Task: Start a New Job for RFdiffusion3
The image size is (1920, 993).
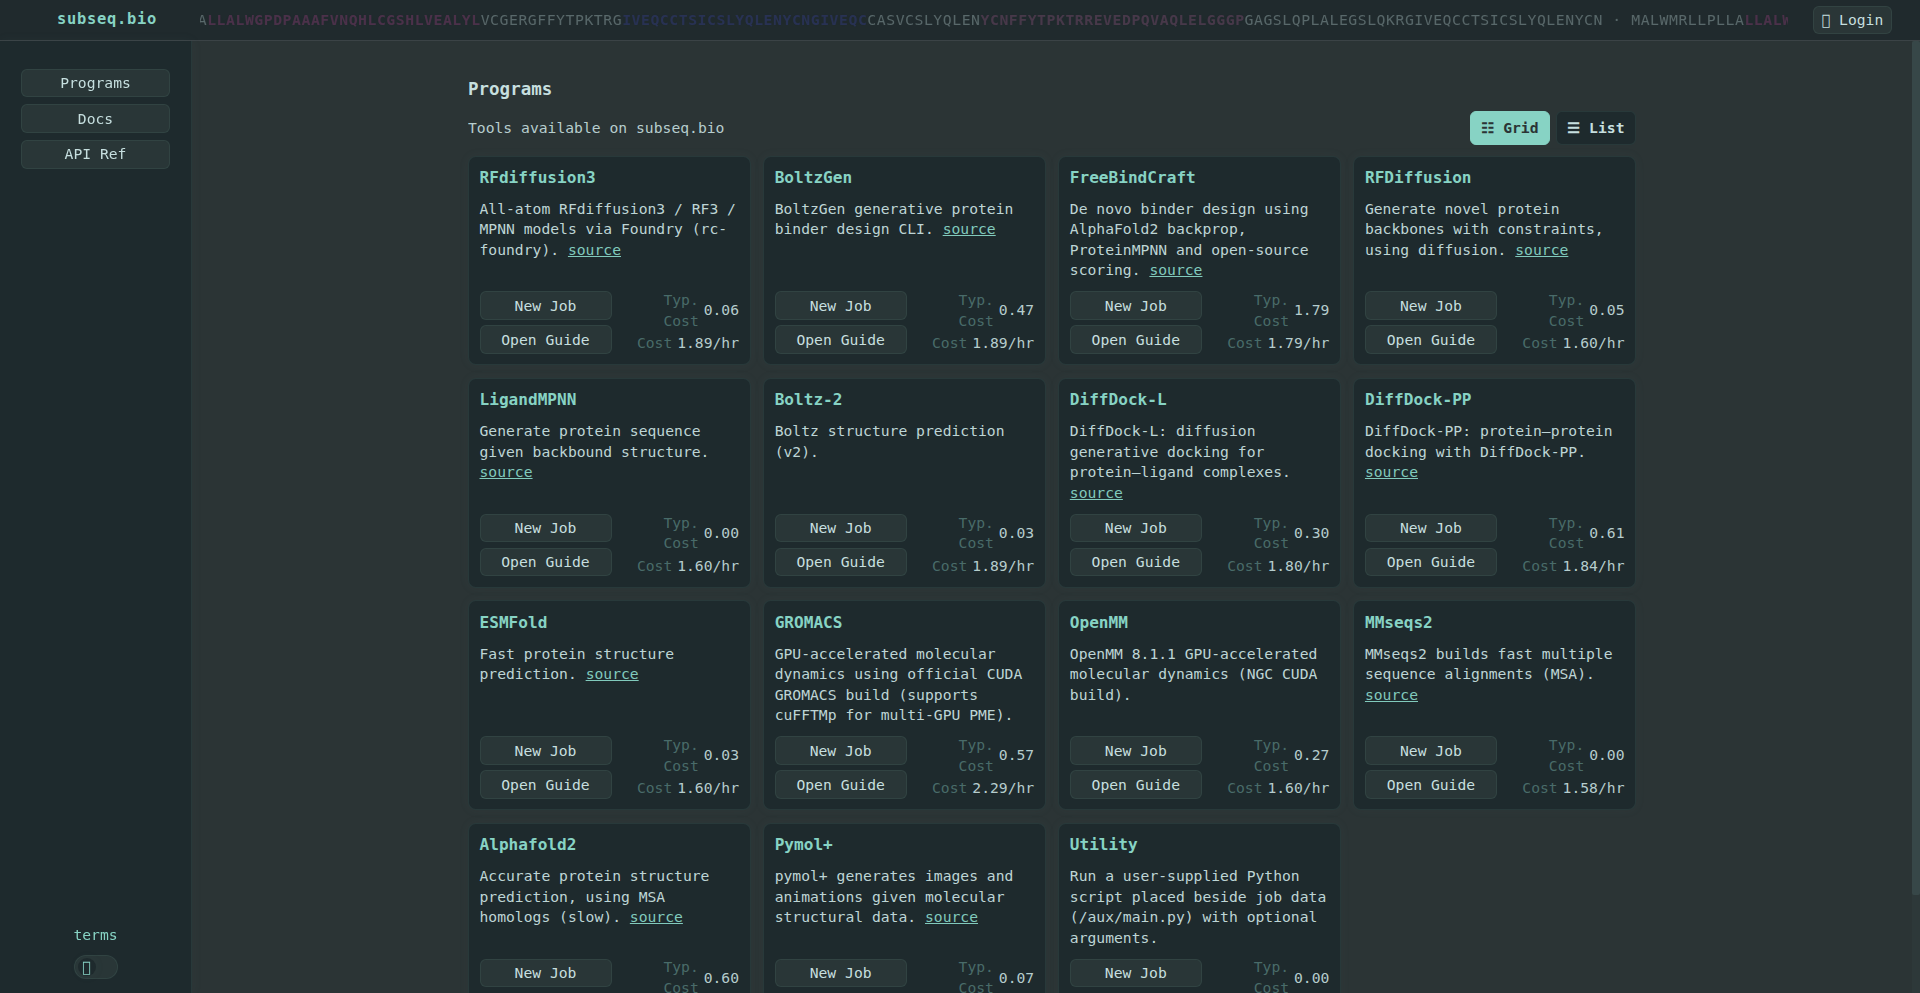Action: click(x=545, y=305)
